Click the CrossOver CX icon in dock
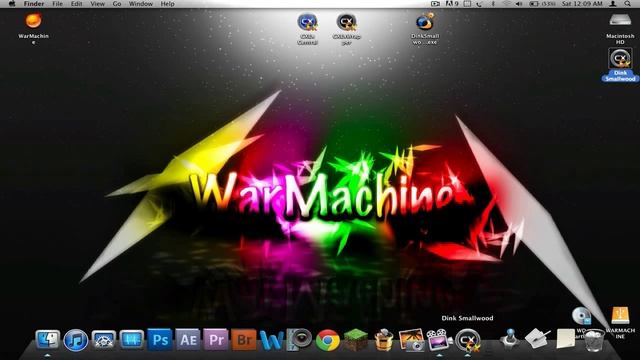This screenshot has width=640, height=360. (467, 340)
